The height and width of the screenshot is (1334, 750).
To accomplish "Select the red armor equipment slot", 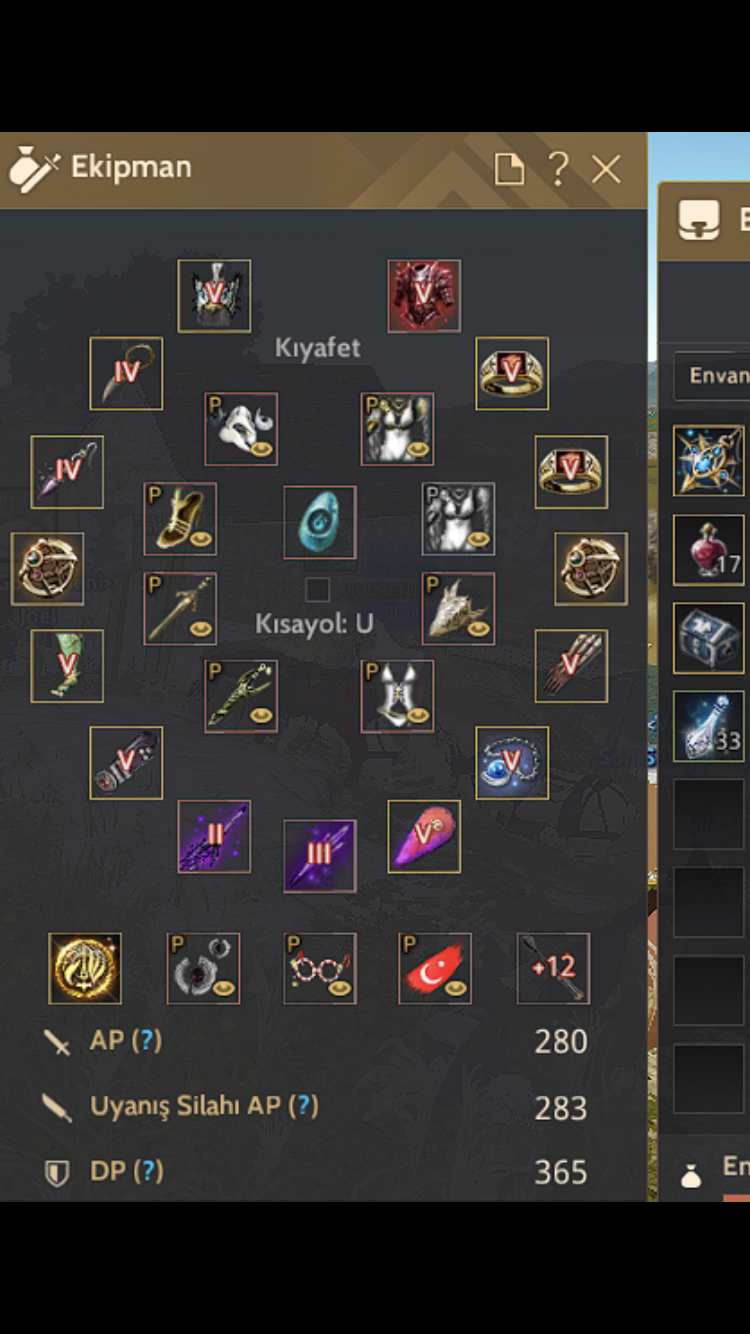I will [424, 296].
